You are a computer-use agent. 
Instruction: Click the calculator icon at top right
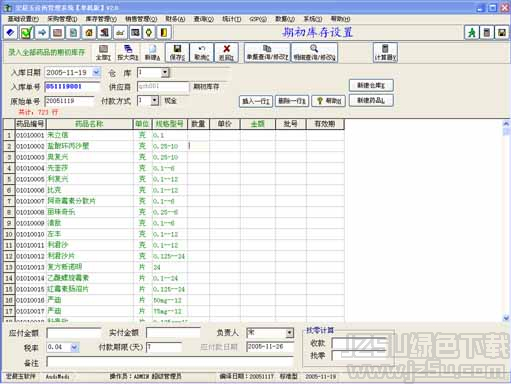pyautogui.click(x=487, y=32)
